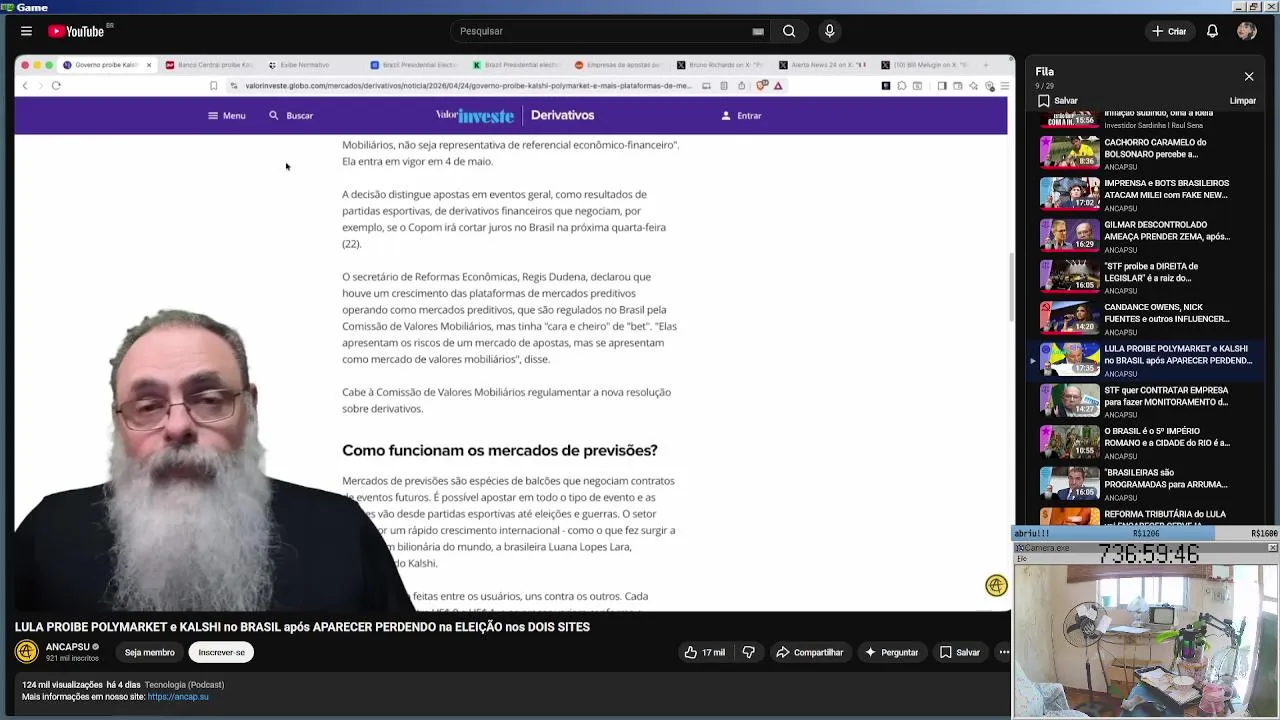Open more actions three-dot menu

pyautogui.click(x=1004, y=652)
